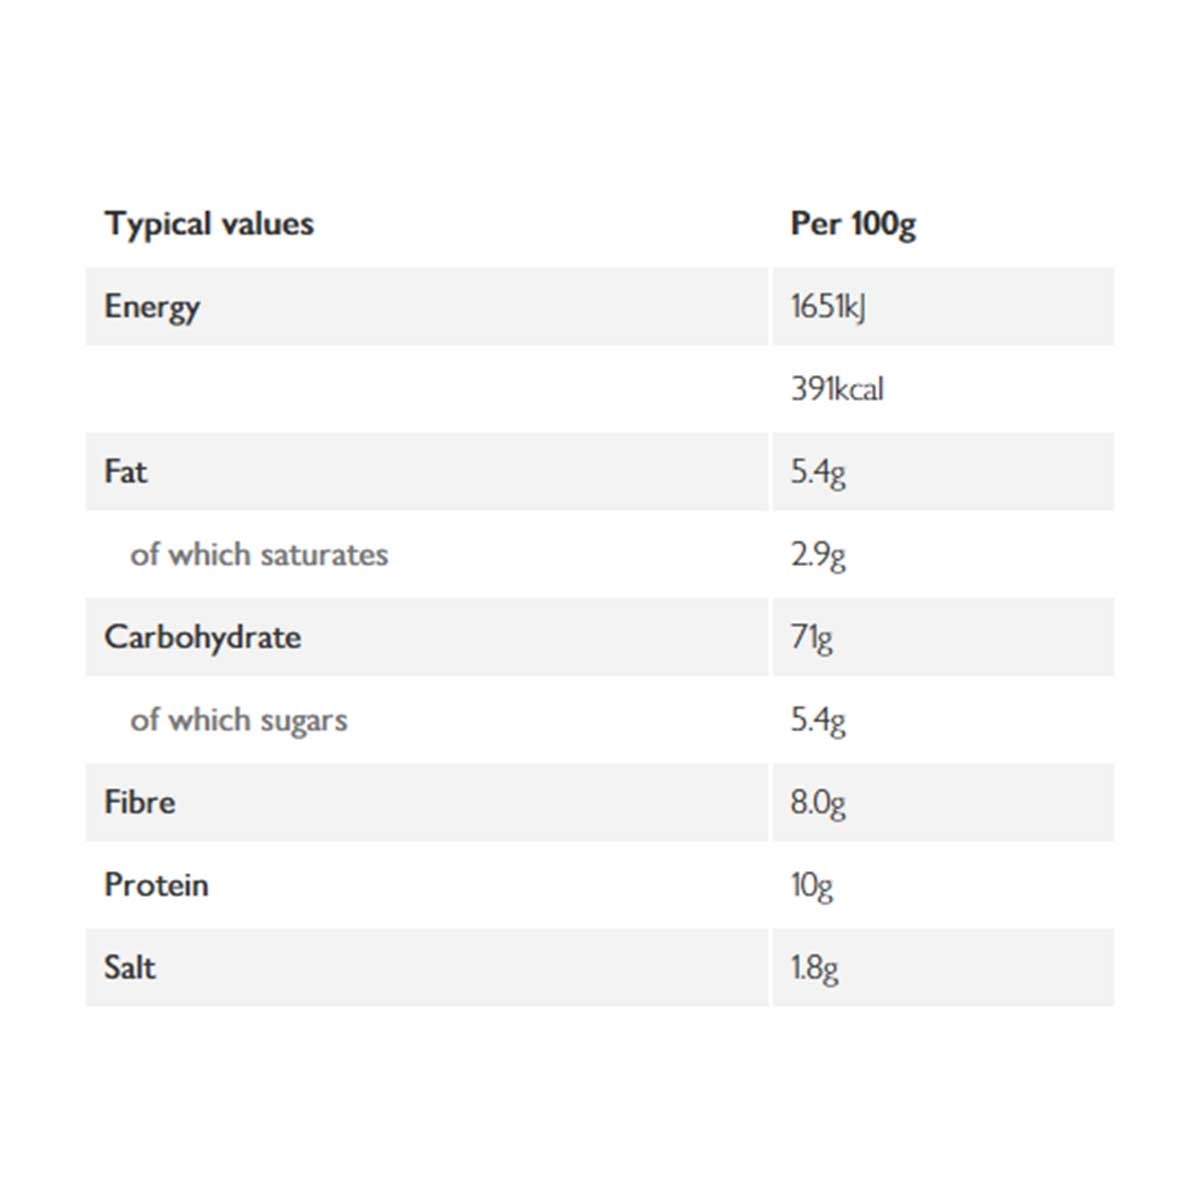Click the 5.4g value in Fat row
This screenshot has height=1200, width=1200.
[818, 472]
